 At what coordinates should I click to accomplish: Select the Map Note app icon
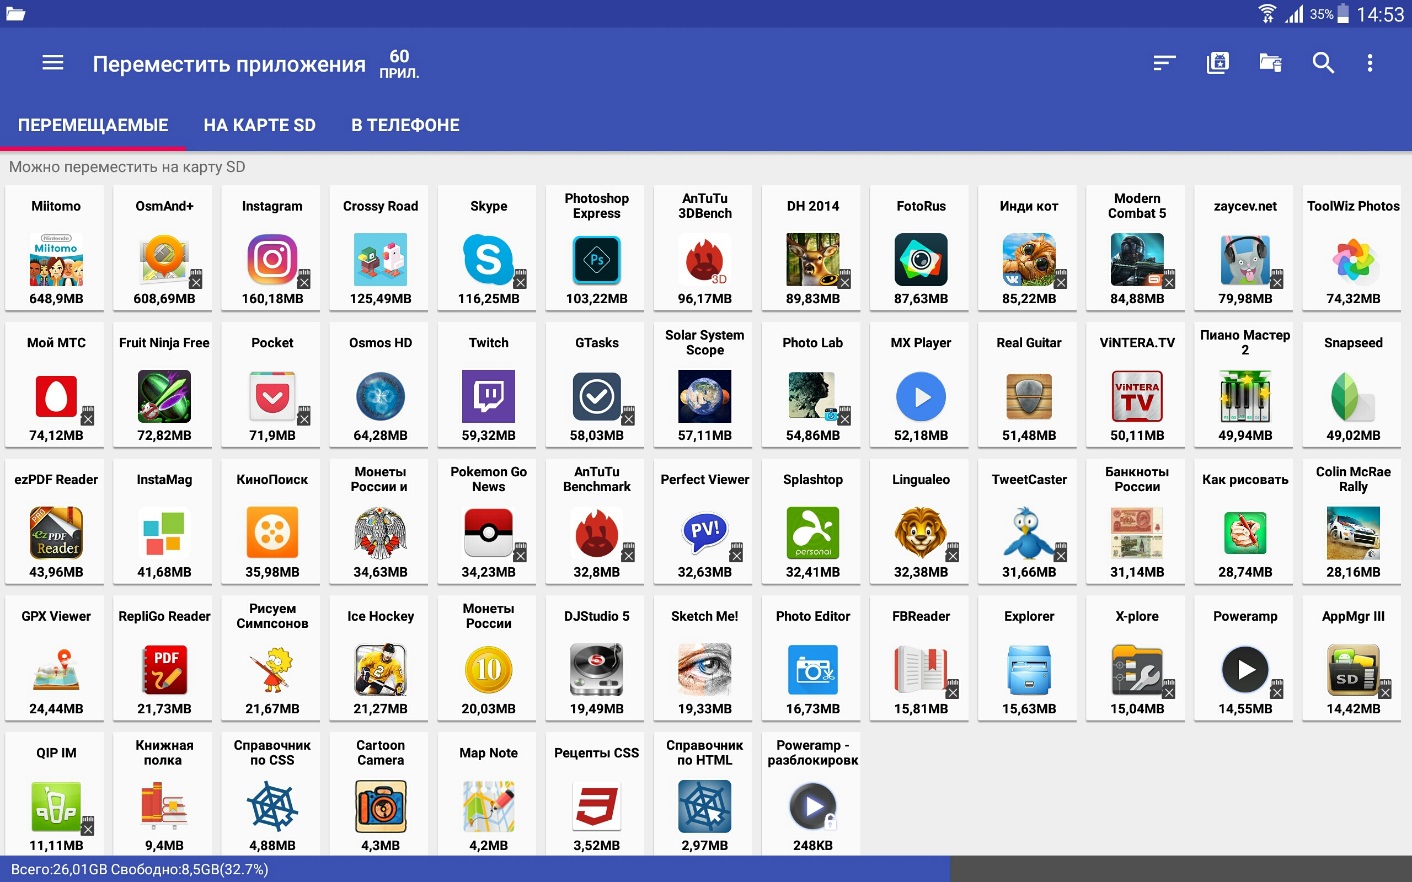coord(488,807)
